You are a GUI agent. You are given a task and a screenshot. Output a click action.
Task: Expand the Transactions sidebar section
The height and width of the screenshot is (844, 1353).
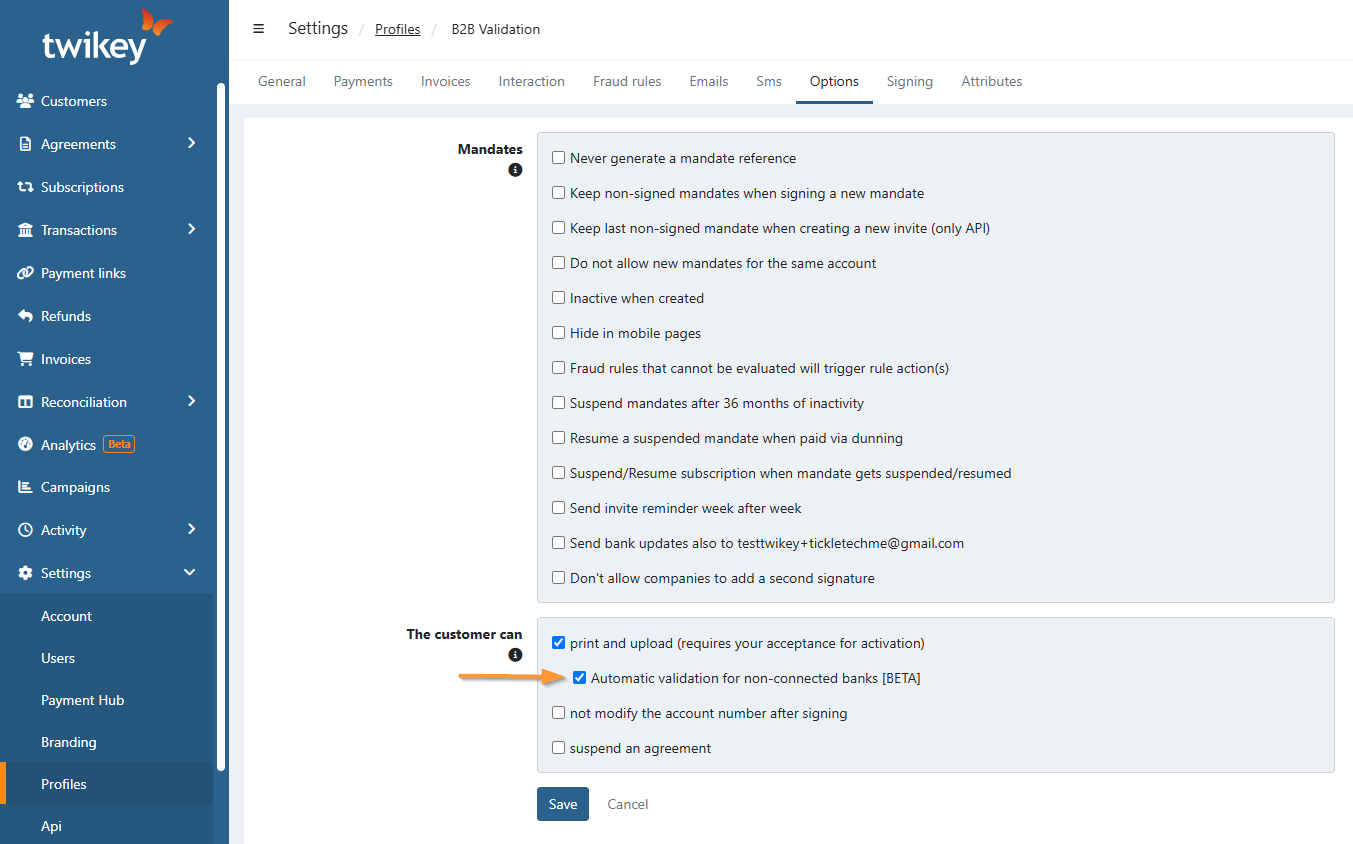click(x=191, y=230)
